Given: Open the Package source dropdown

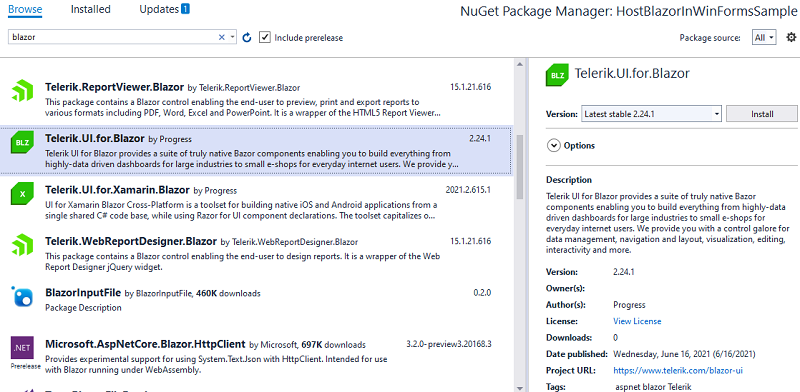Looking at the screenshot, I should (x=764, y=37).
